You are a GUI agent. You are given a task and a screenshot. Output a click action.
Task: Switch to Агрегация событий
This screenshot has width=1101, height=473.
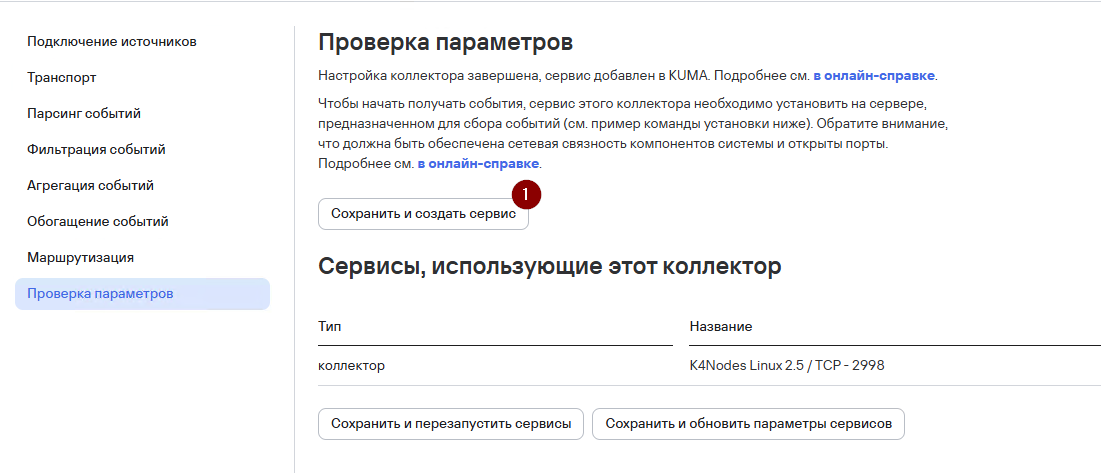tap(91, 185)
